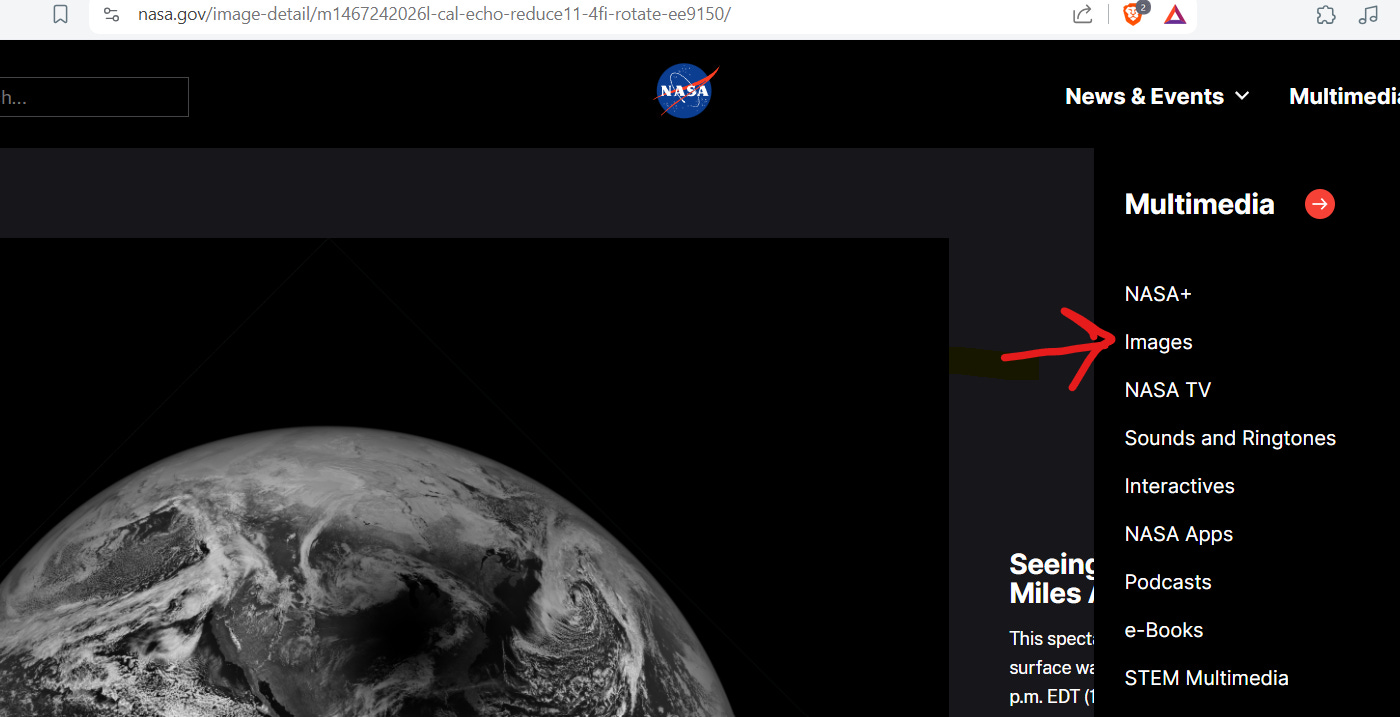Click the bookmark icon in the address bar

coord(61,15)
